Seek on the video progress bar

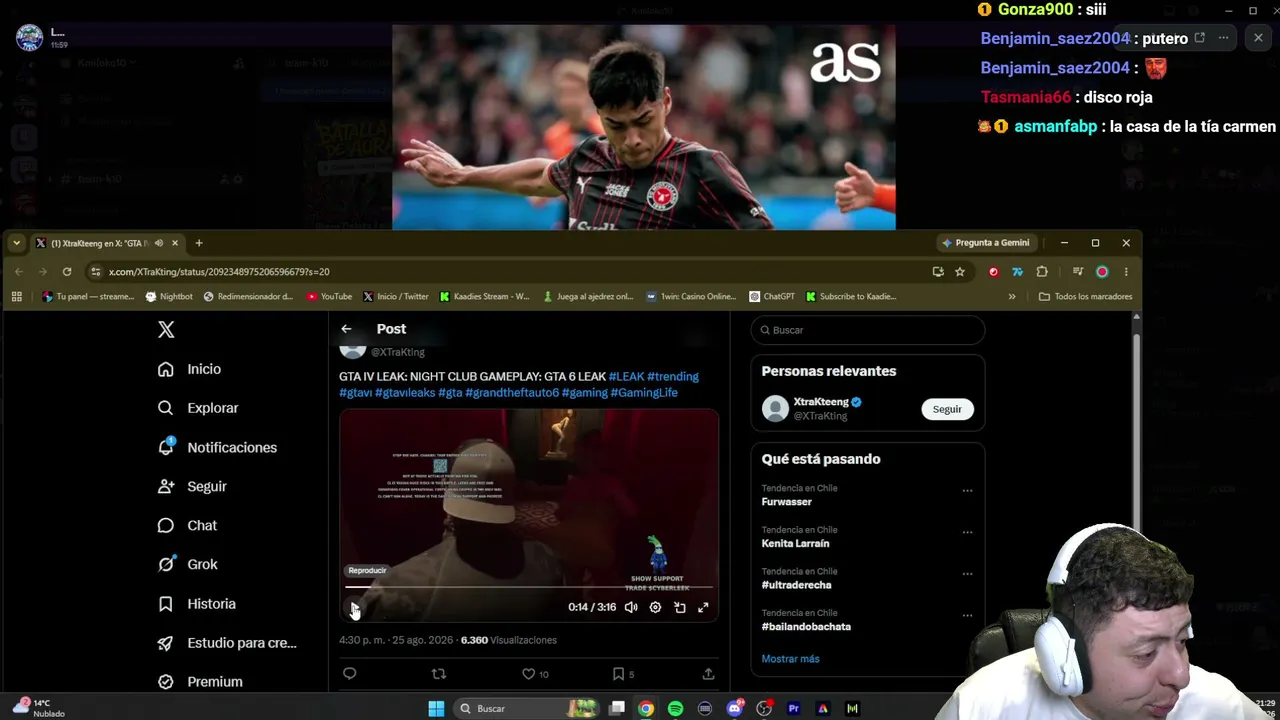coord(529,587)
